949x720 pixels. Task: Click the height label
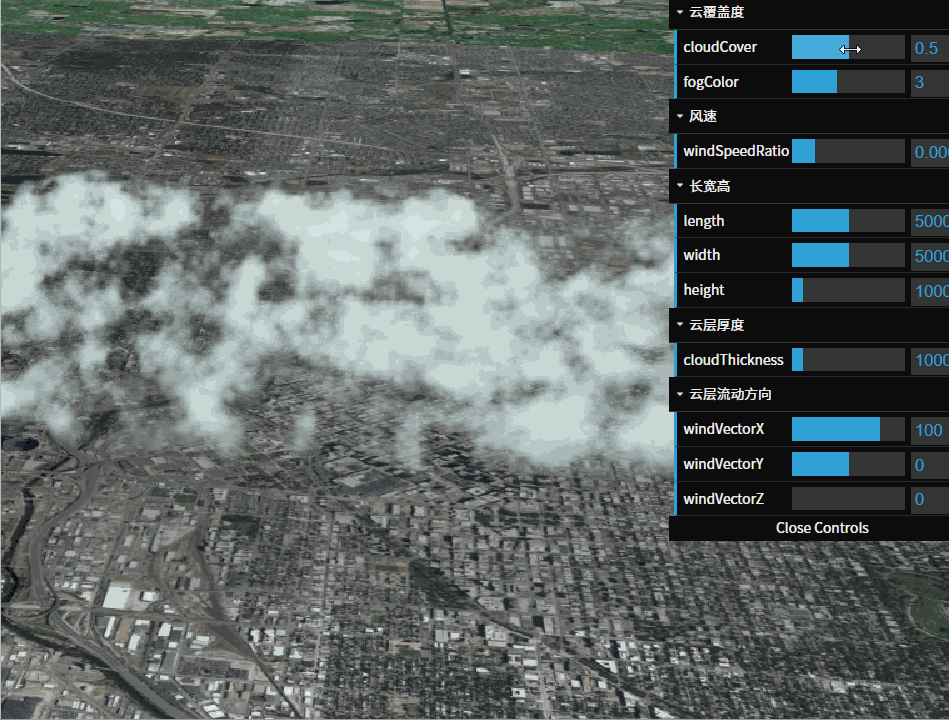click(x=703, y=290)
